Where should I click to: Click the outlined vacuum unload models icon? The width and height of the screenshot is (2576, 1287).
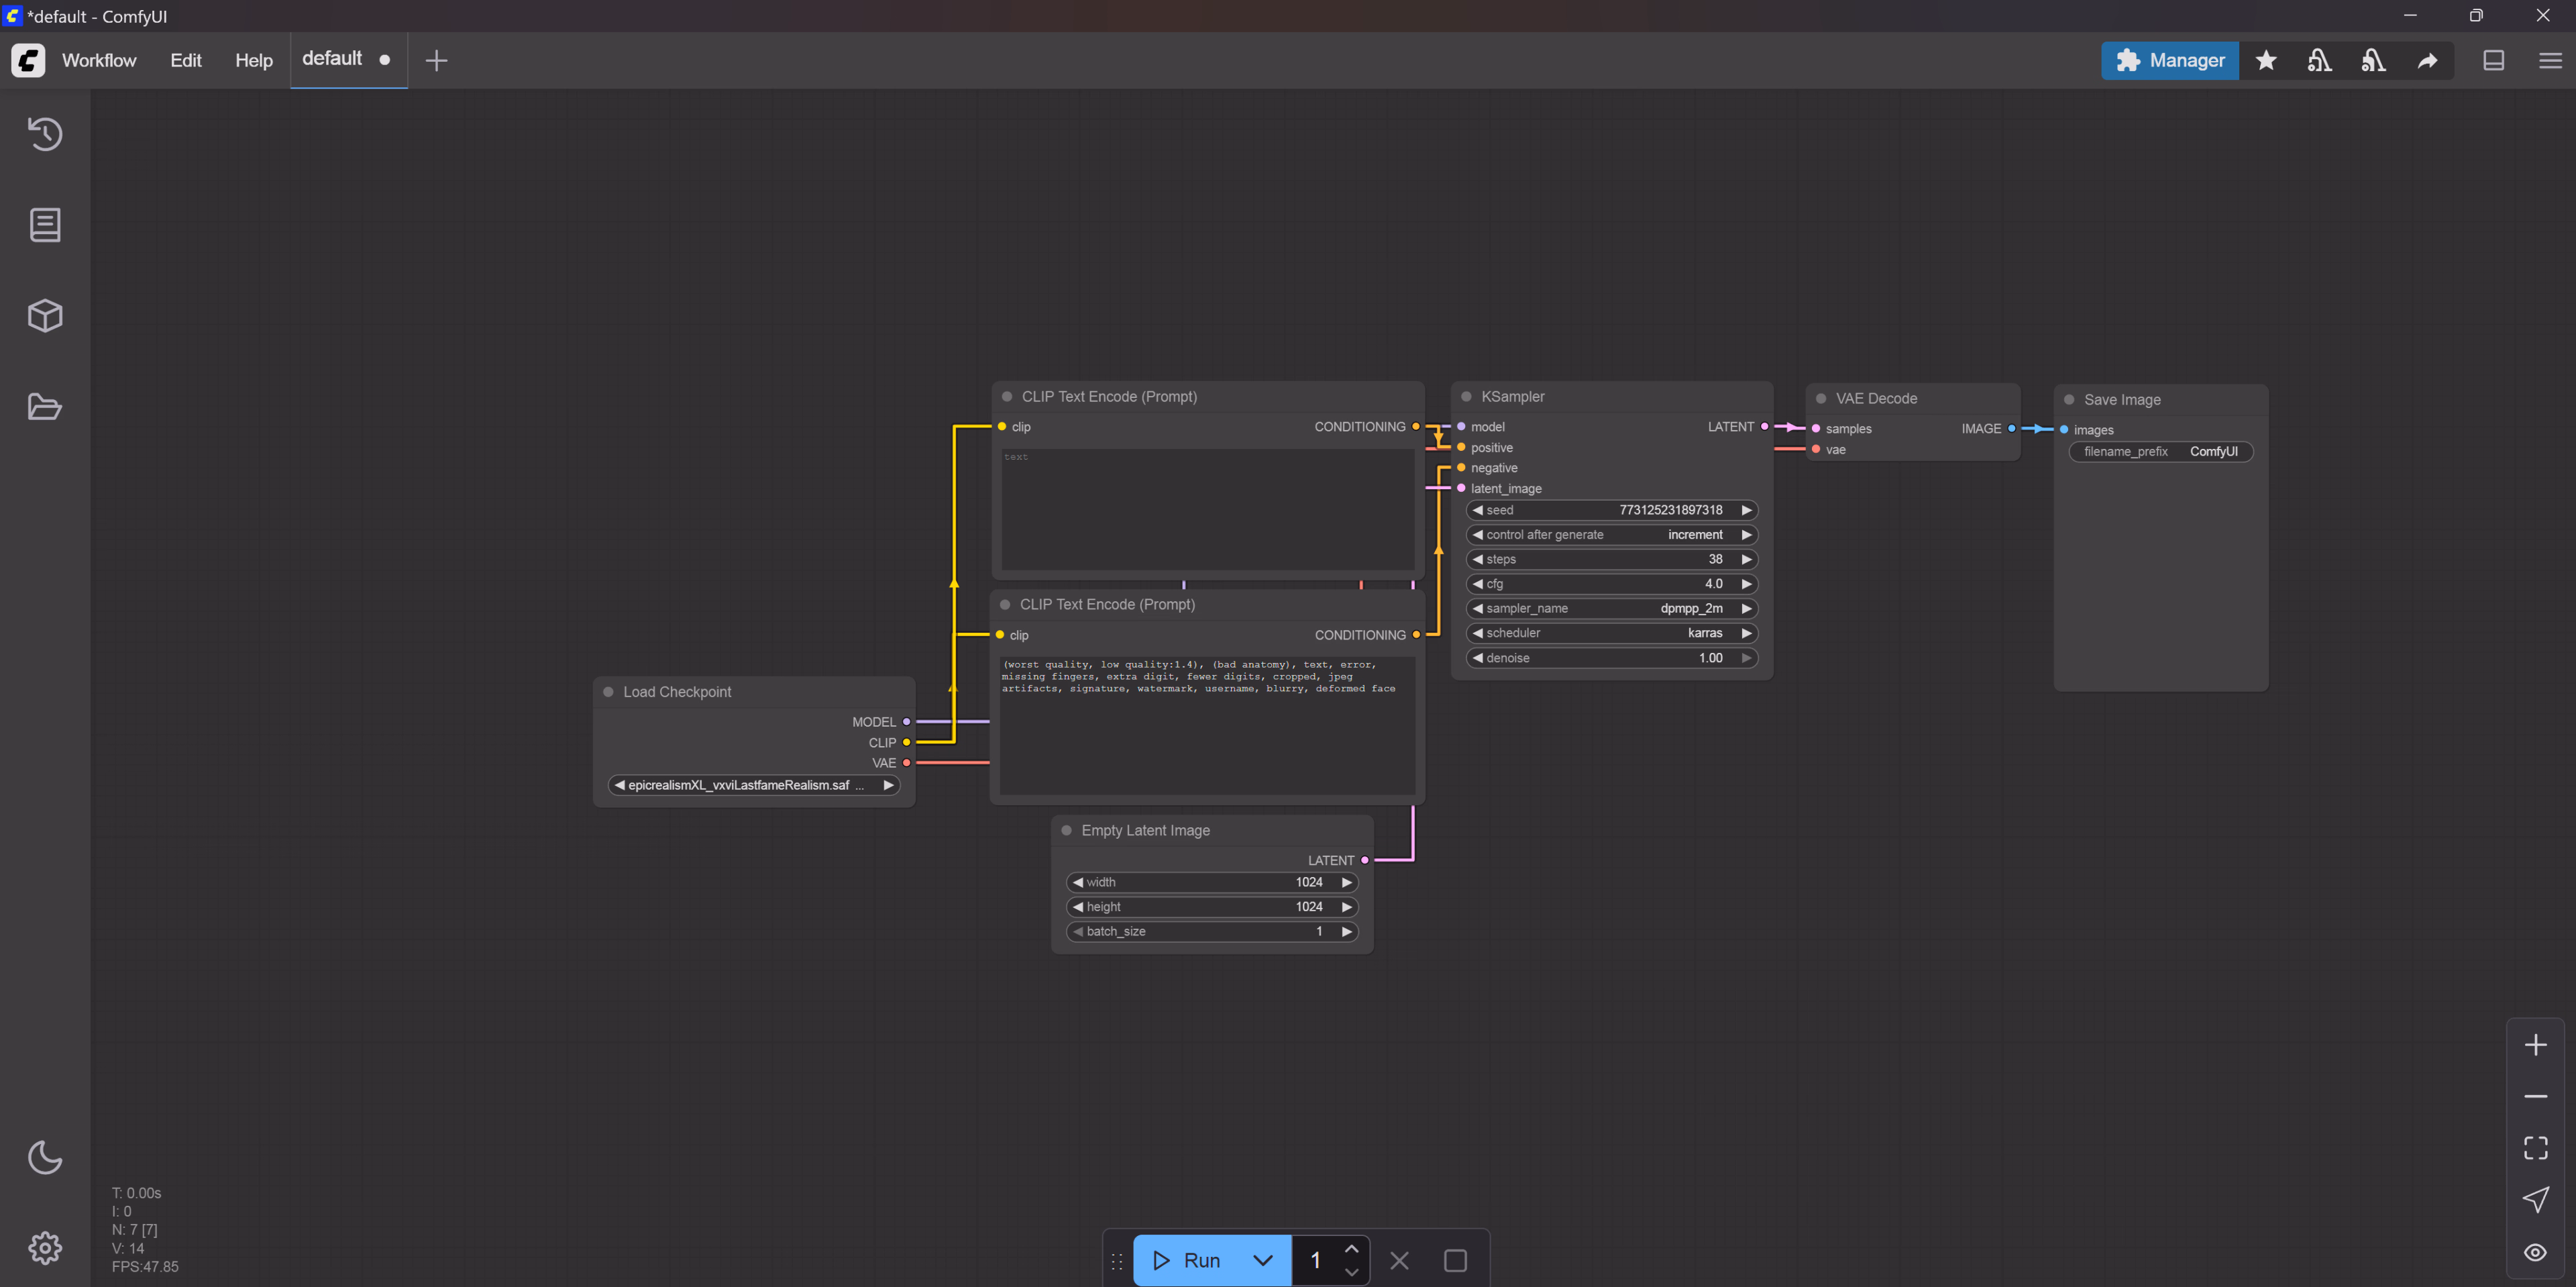coord(2319,60)
